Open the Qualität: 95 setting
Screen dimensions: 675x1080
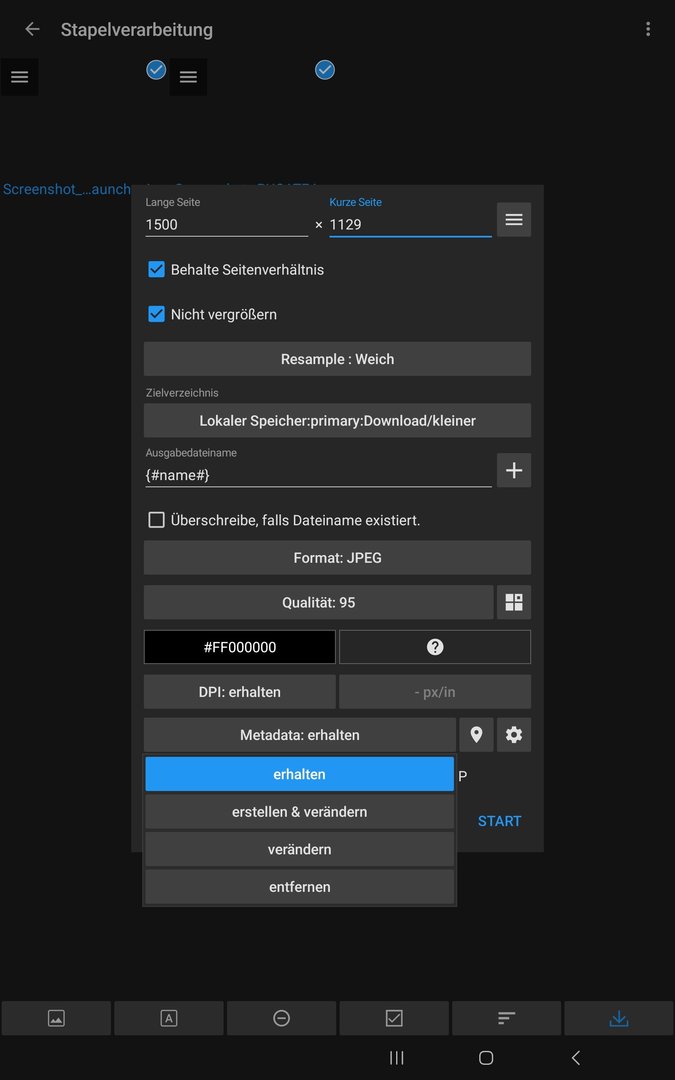click(x=318, y=603)
